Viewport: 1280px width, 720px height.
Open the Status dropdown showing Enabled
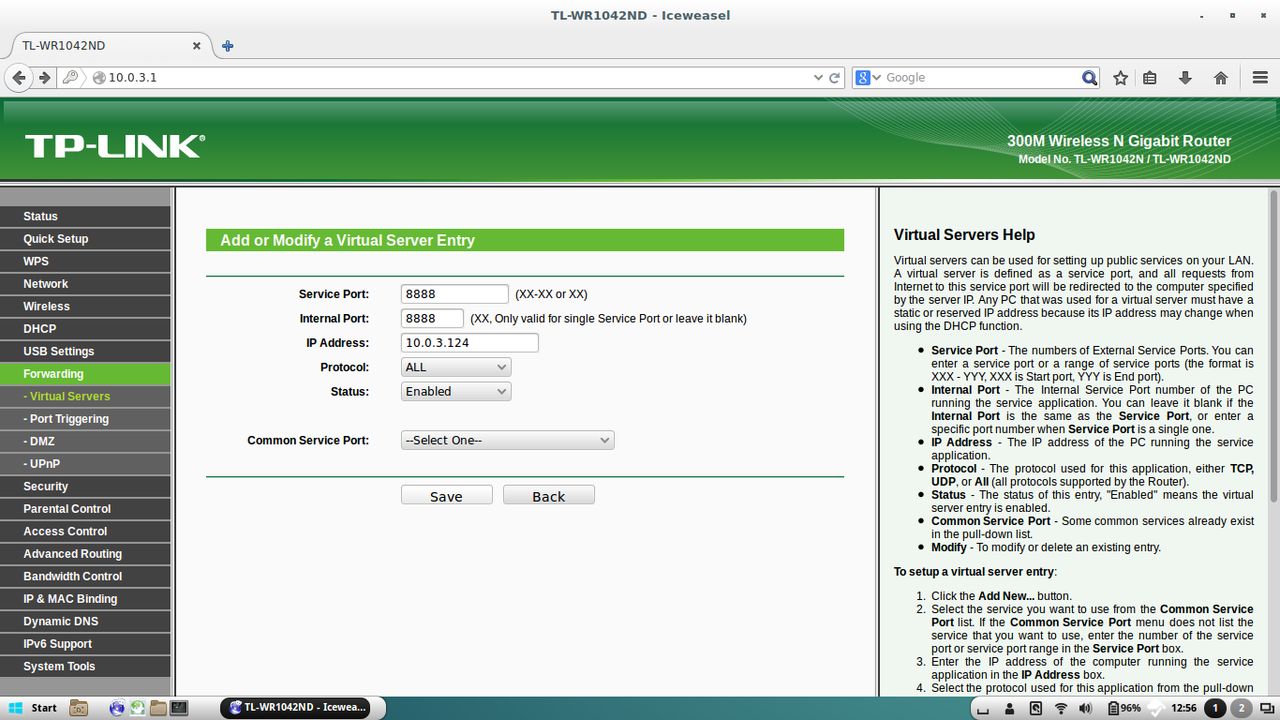[x=456, y=391]
